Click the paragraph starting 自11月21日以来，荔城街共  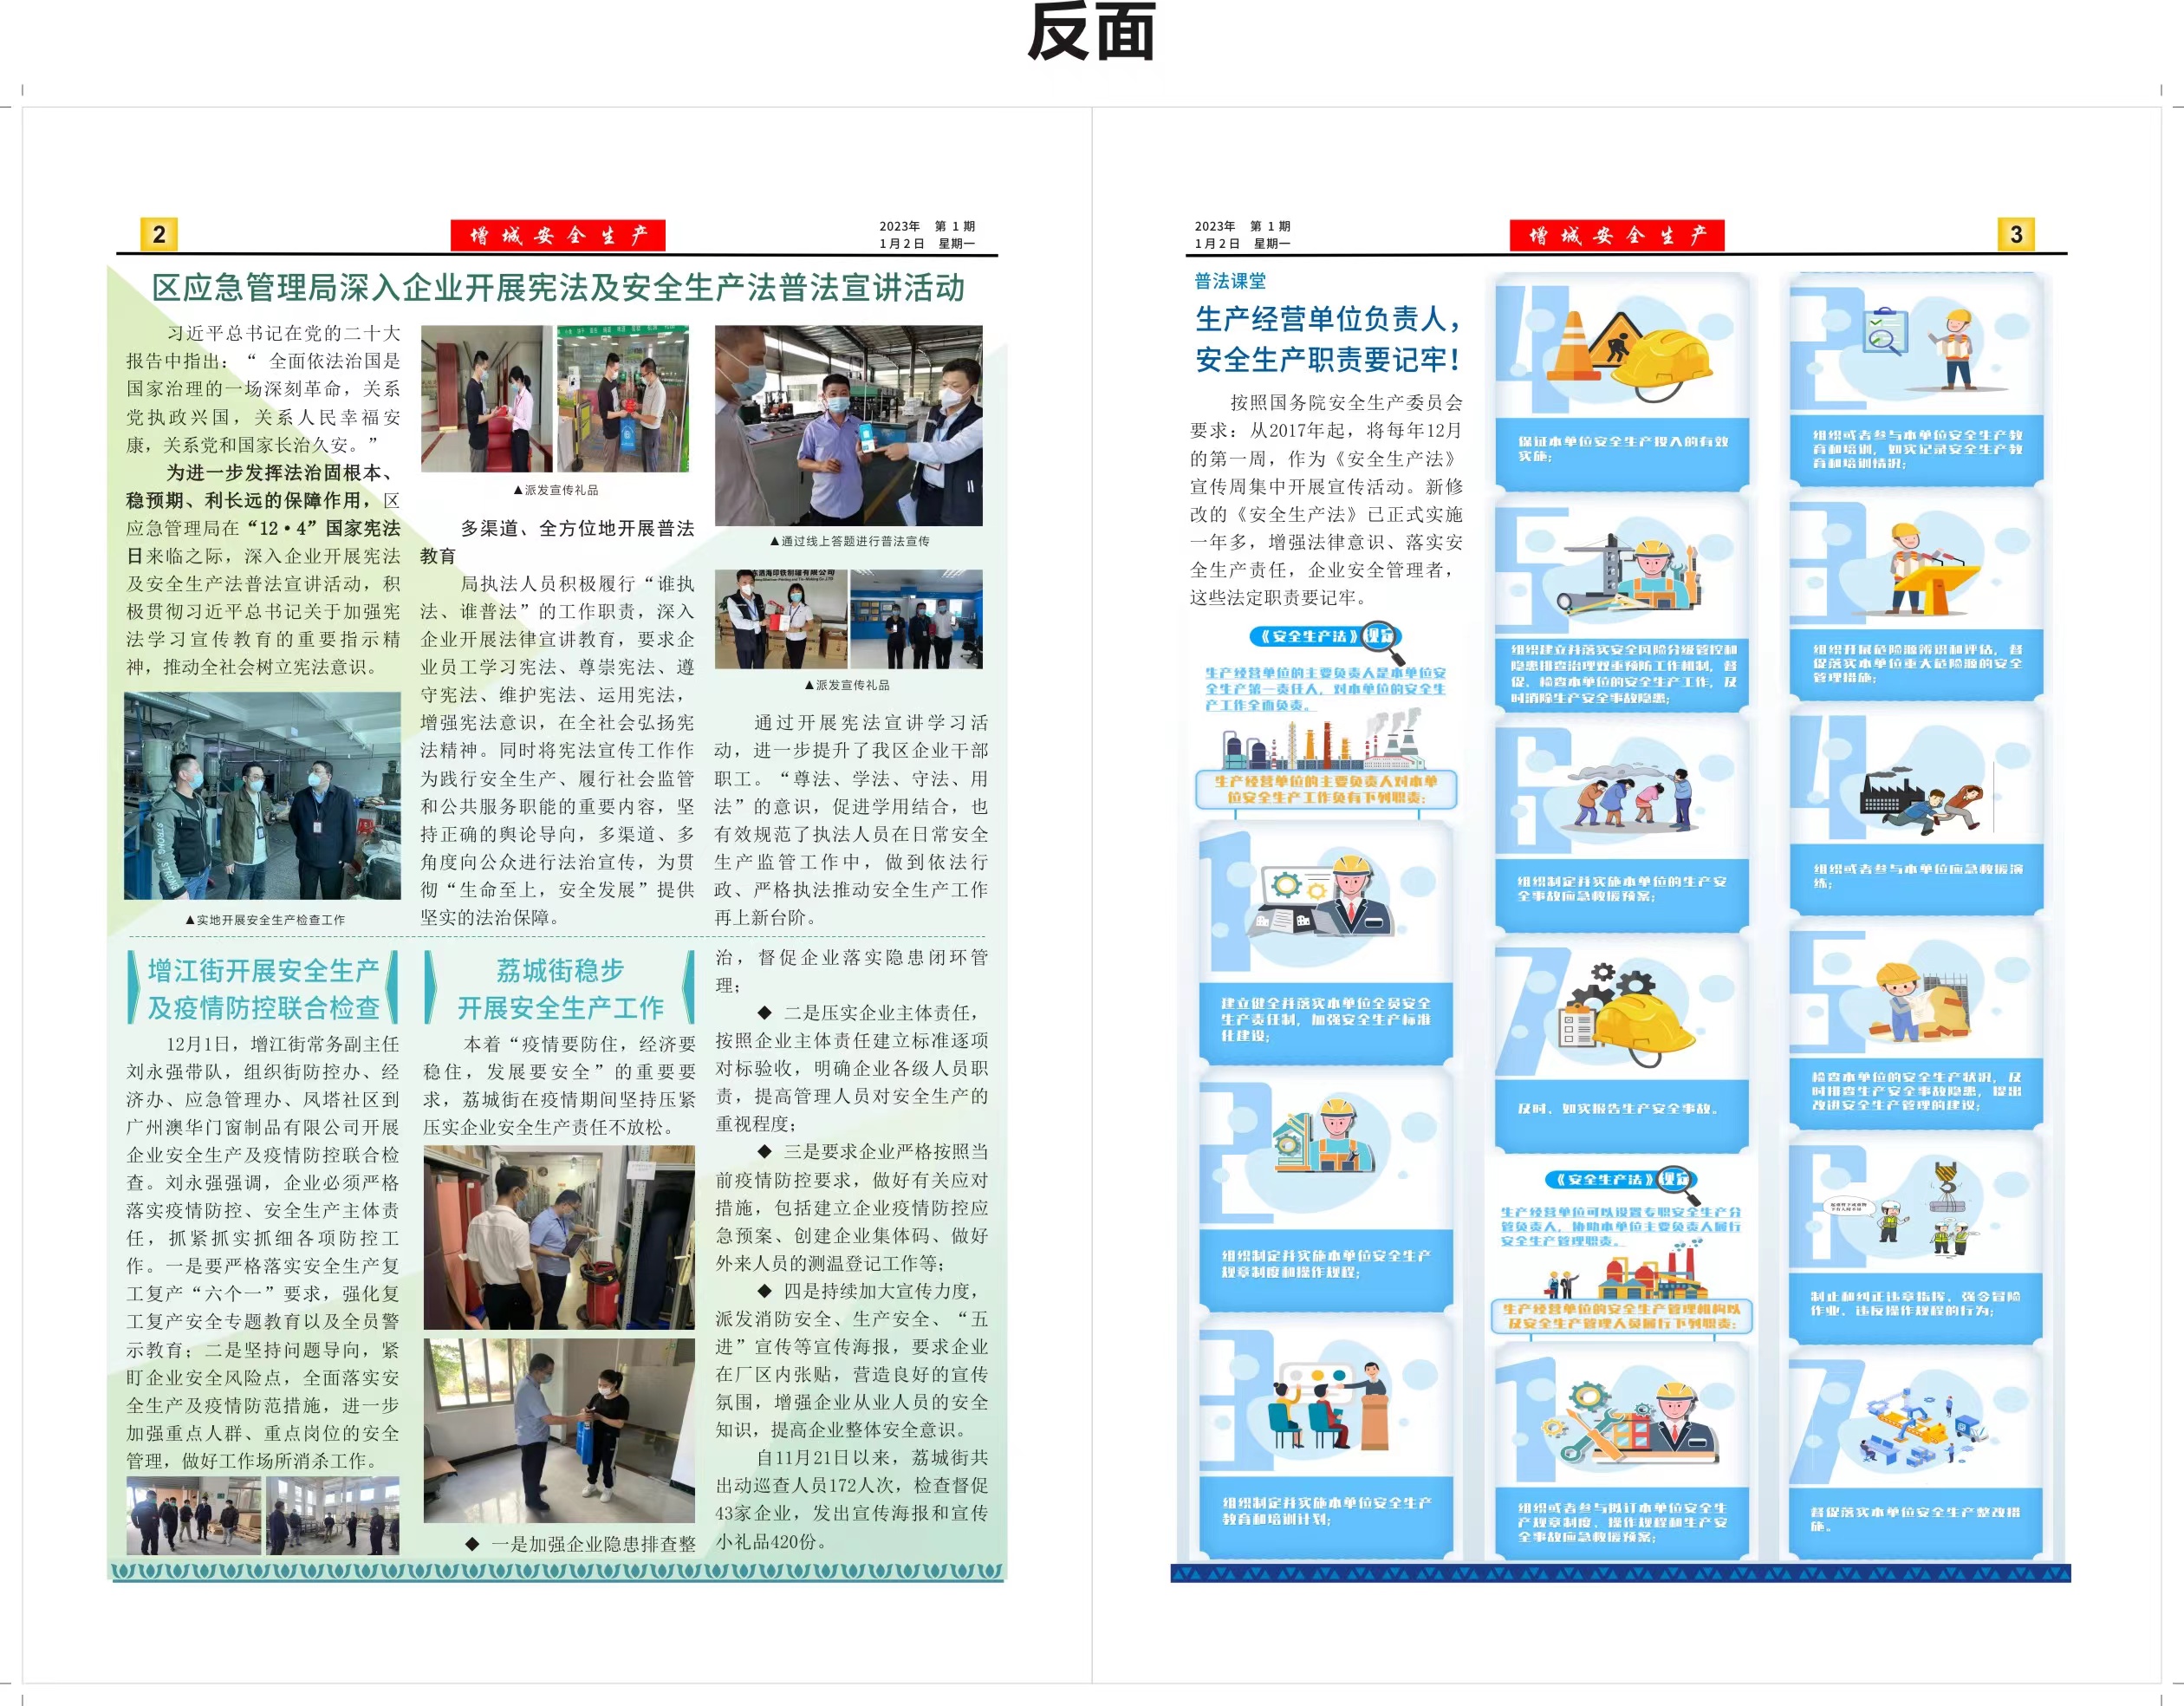click(x=852, y=1499)
